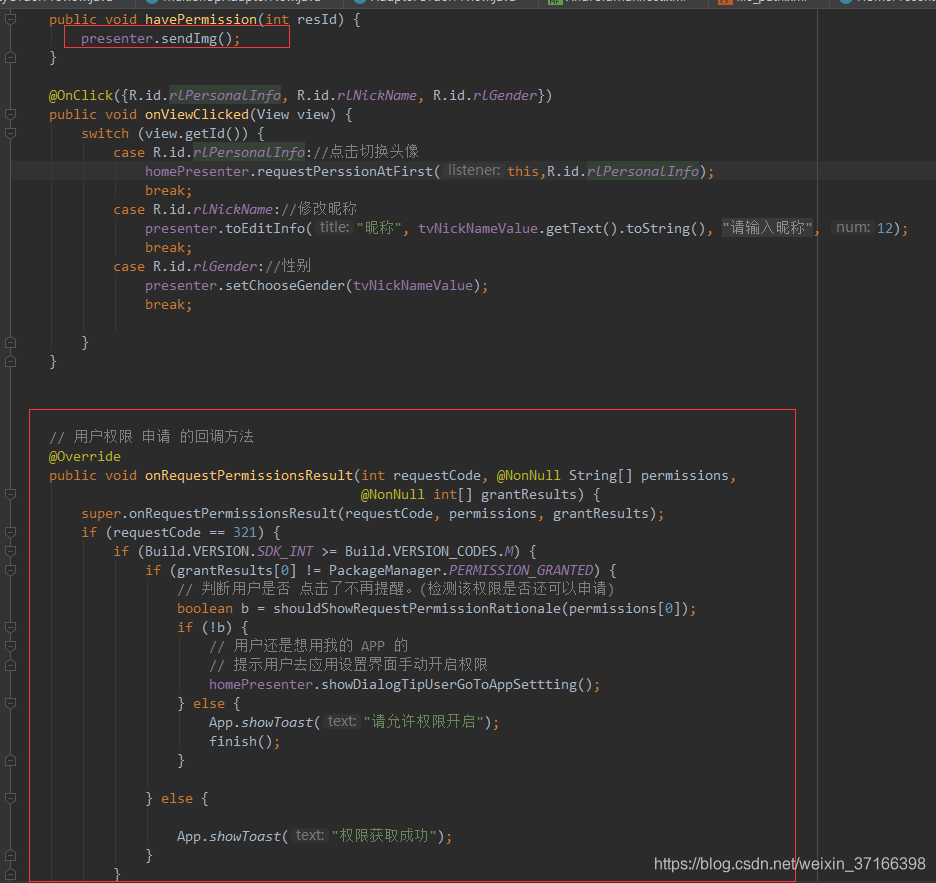This screenshot has height=883, width=936.
Task: Click the 点击切换头像 comment
Action: click(366, 152)
